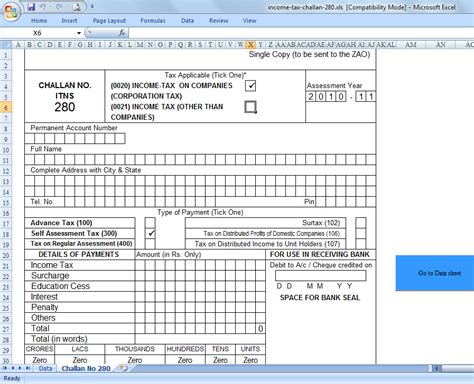Screen dimensions: 474x384
Task: Go to first sheet navigation arrow
Action: click(5, 368)
